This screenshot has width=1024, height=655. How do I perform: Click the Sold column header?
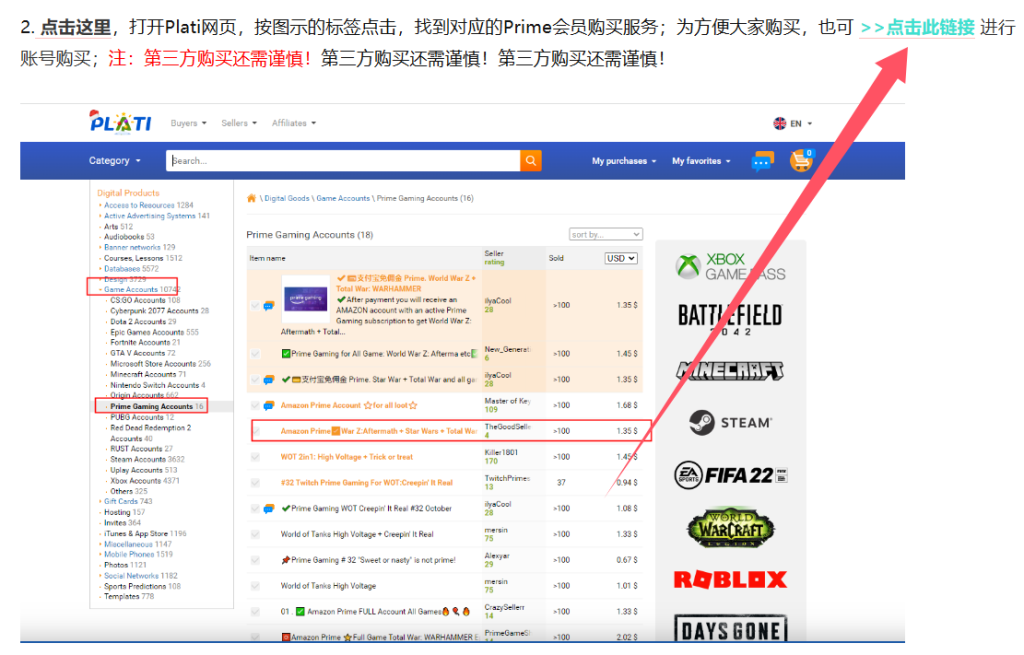click(556, 259)
